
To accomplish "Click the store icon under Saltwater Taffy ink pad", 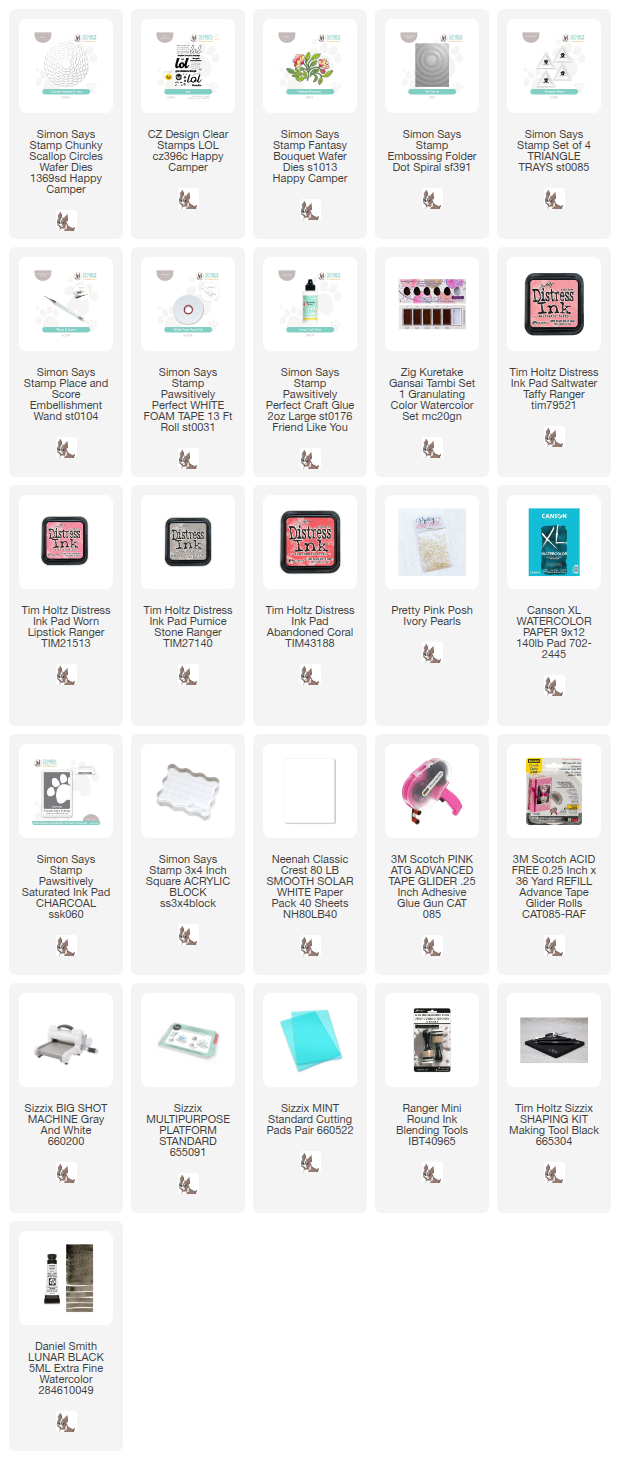I will [x=554, y=437].
